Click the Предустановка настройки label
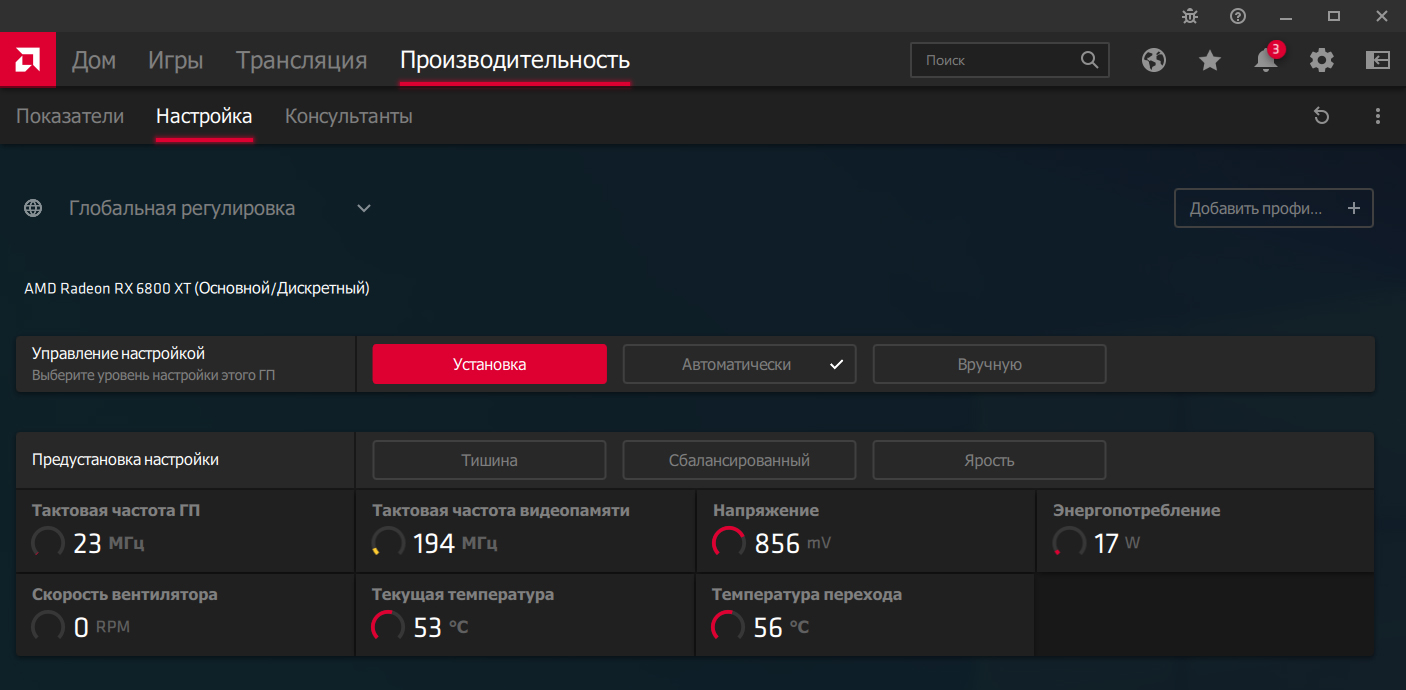The height and width of the screenshot is (690, 1406). tap(125, 460)
